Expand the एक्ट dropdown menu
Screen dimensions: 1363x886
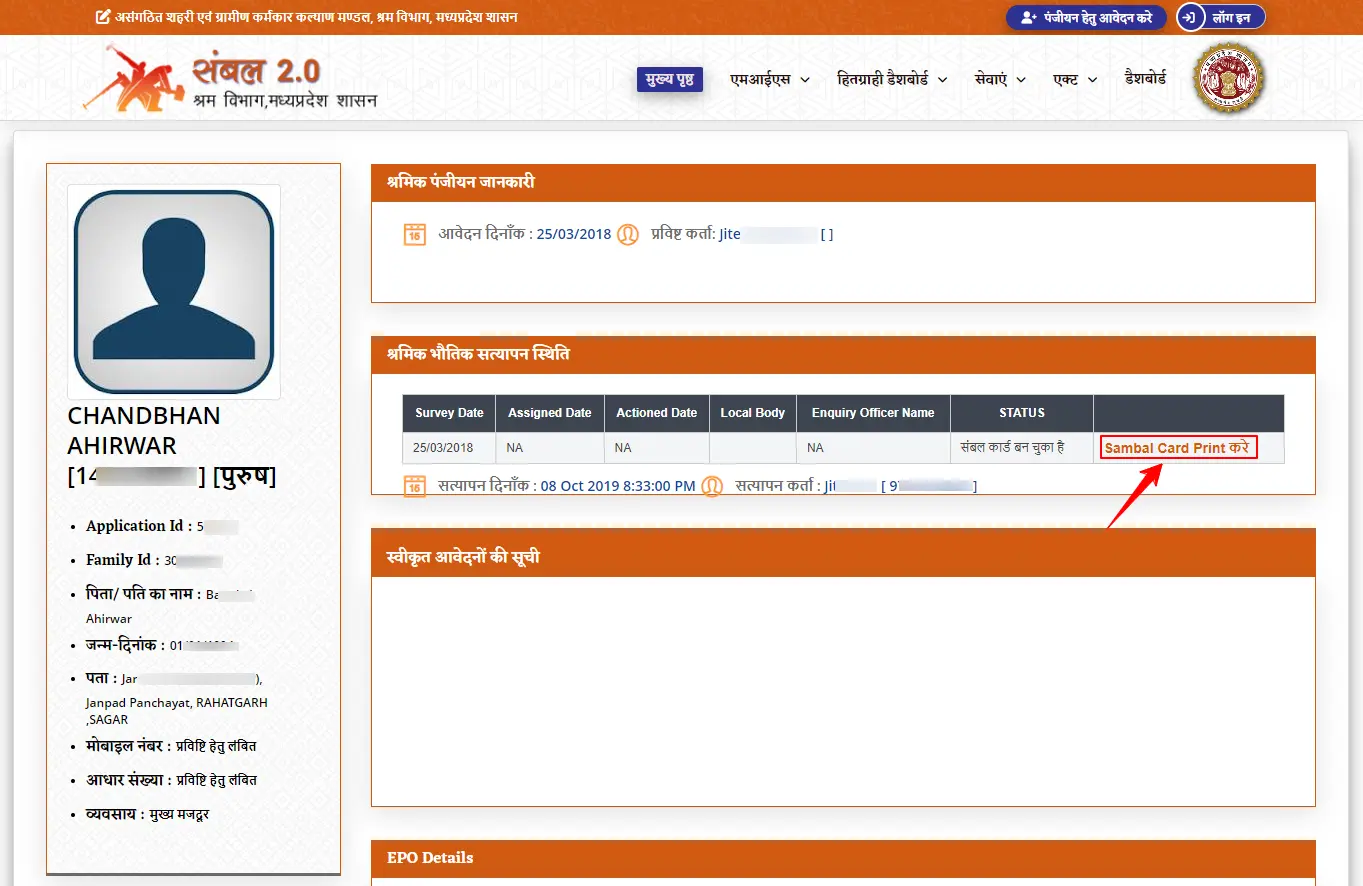pyautogui.click(x=1075, y=79)
